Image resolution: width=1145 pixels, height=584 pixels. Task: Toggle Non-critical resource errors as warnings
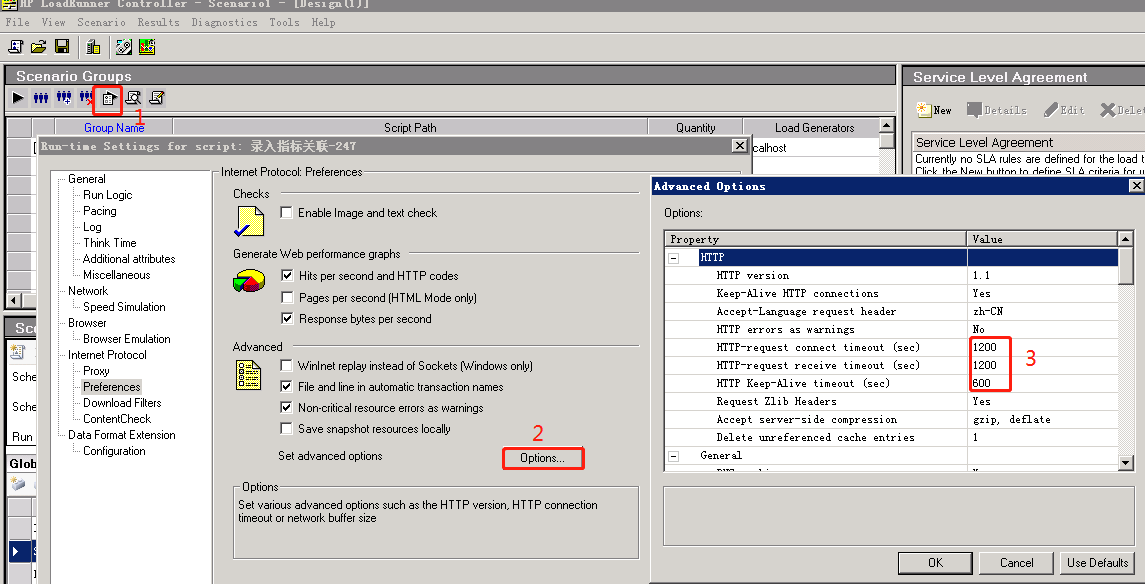(x=286, y=408)
